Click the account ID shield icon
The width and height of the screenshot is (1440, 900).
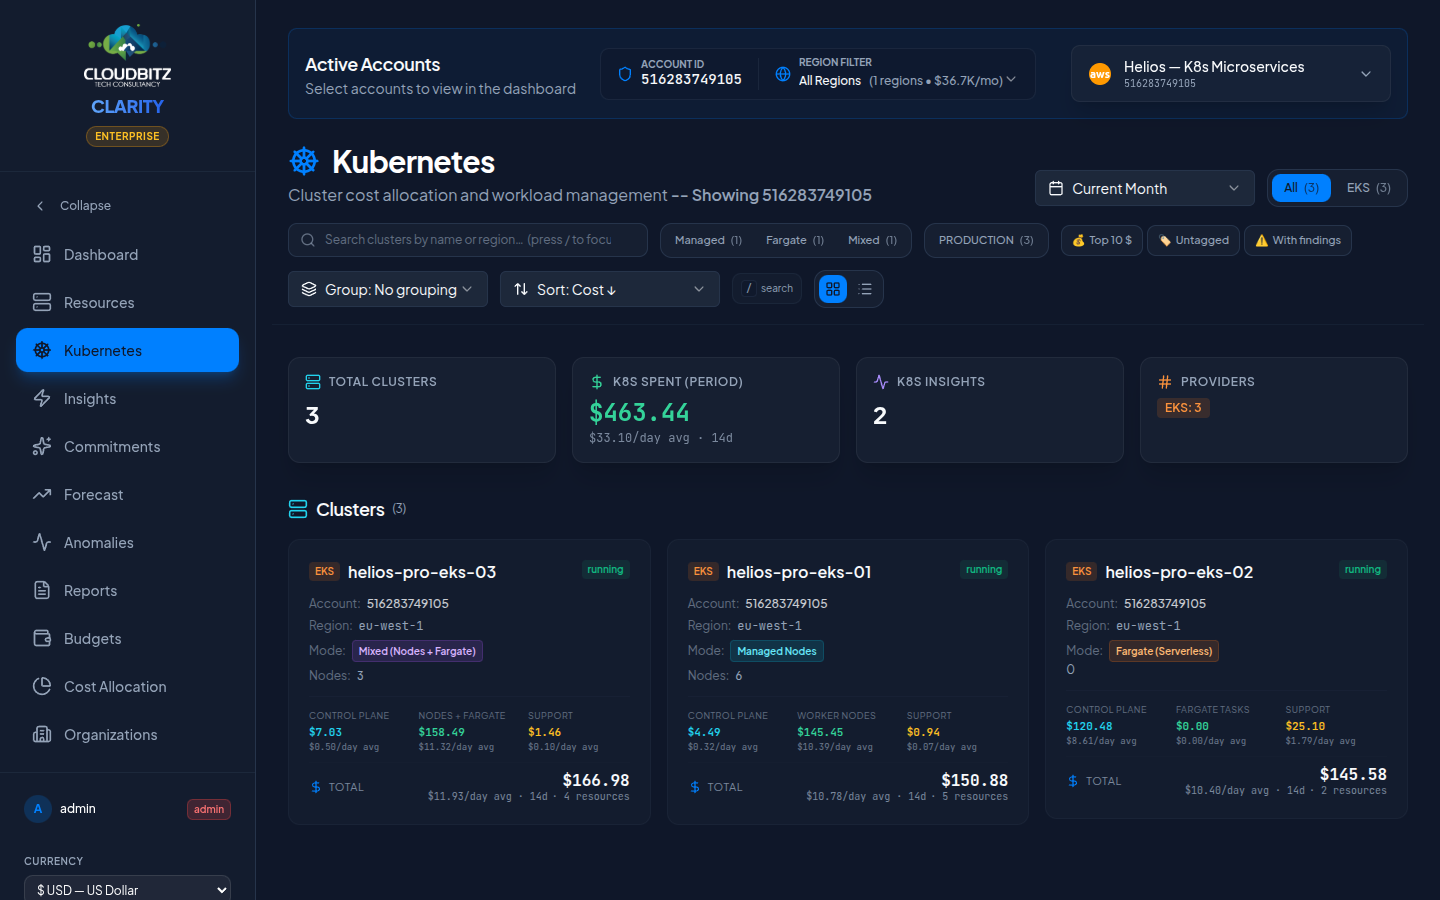(x=625, y=74)
